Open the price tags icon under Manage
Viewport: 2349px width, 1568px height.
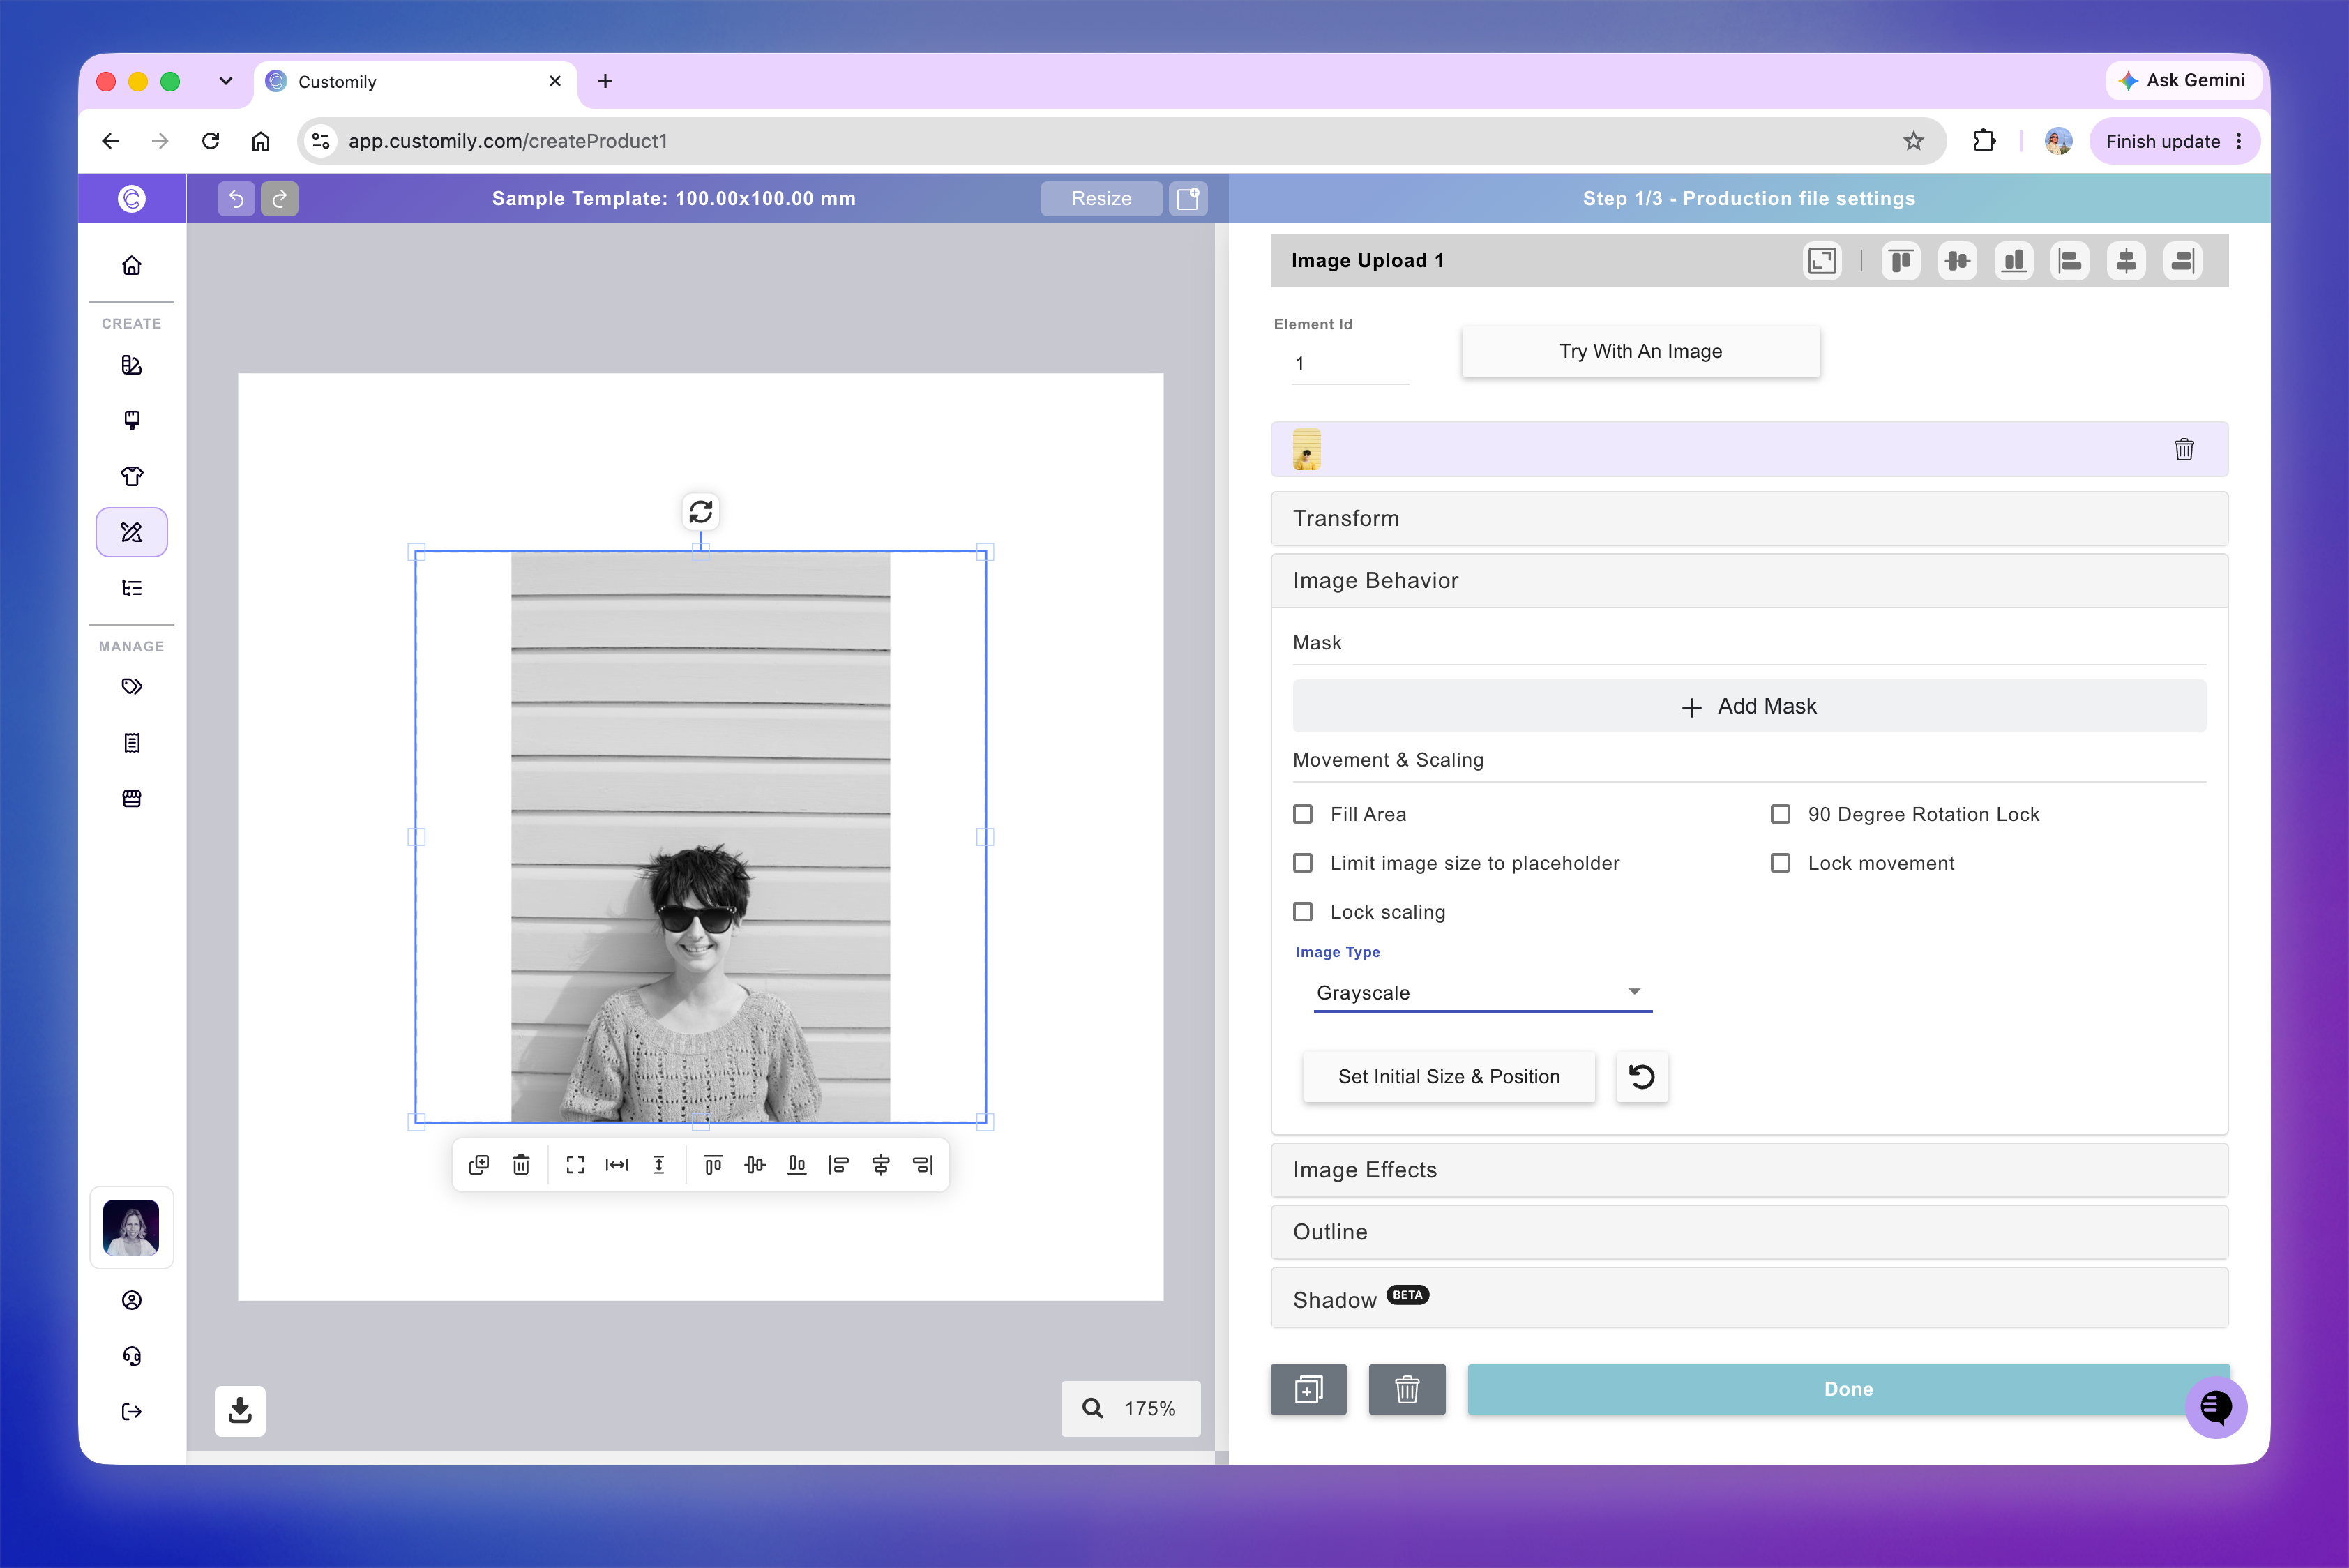pyautogui.click(x=132, y=687)
